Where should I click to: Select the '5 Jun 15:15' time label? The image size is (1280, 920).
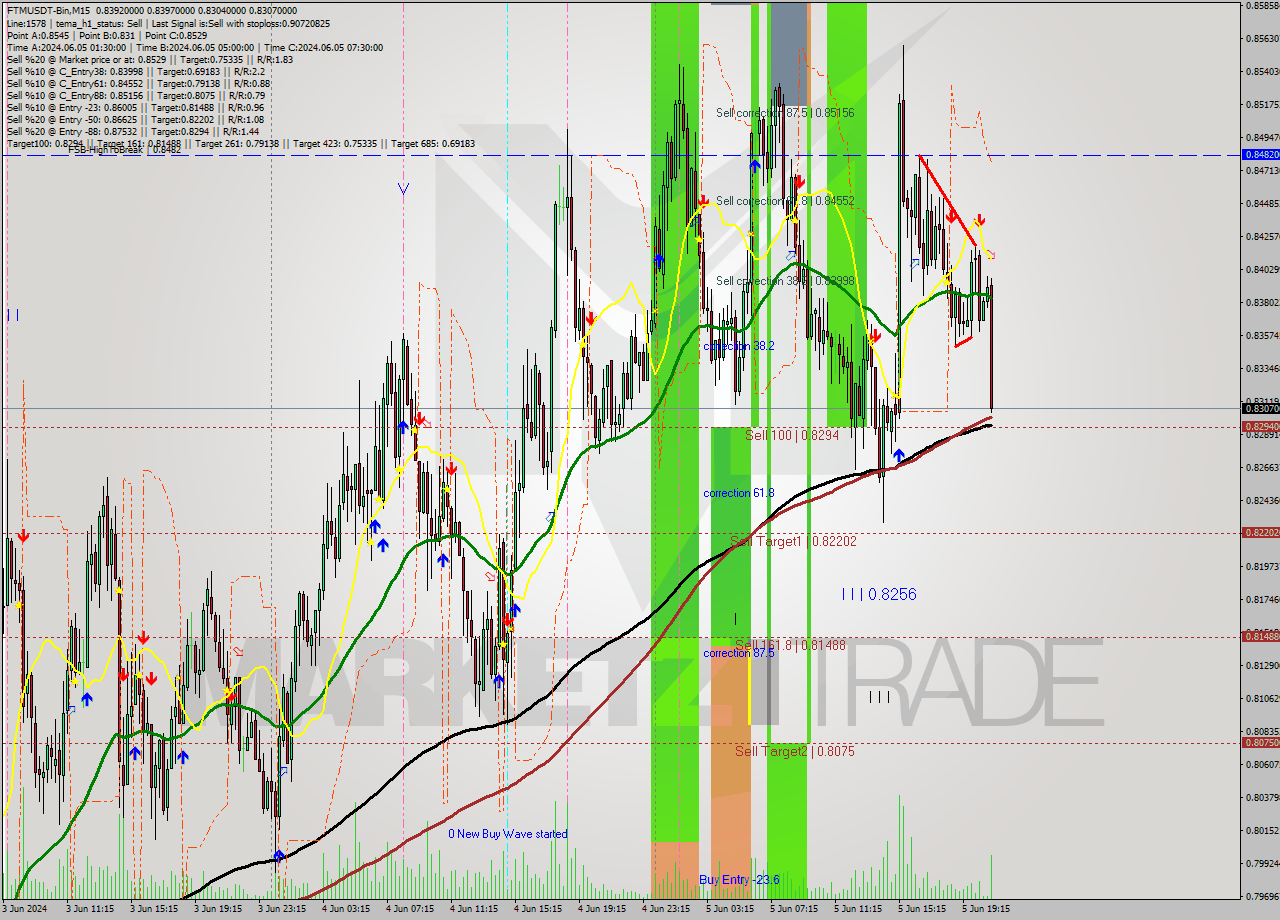pyautogui.click(x=924, y=910)
